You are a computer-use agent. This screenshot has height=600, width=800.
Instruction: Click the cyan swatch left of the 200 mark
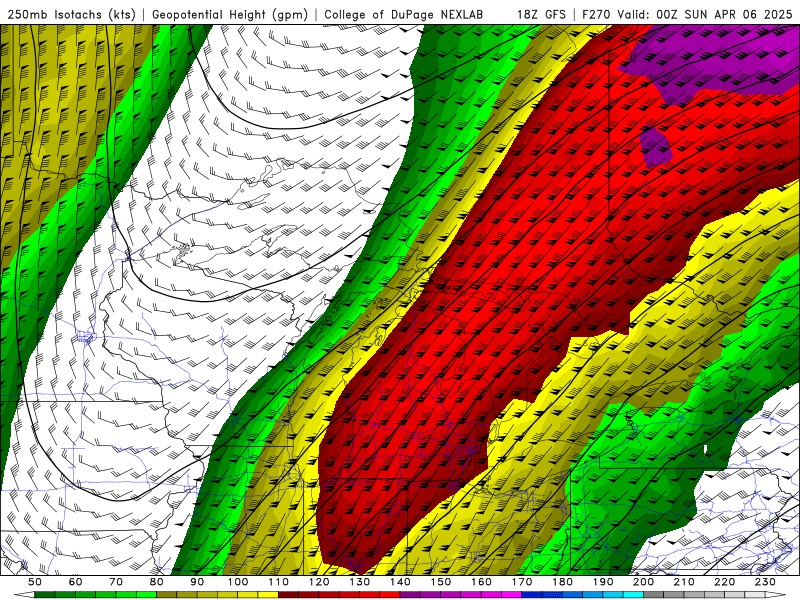[x=633, y=595]
